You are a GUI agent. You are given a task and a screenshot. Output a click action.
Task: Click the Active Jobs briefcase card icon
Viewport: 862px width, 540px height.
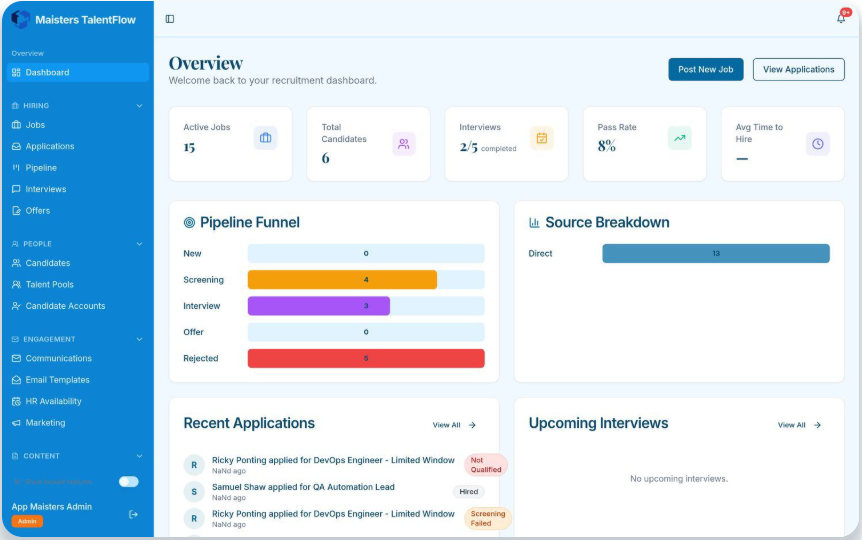click(266, 138)
